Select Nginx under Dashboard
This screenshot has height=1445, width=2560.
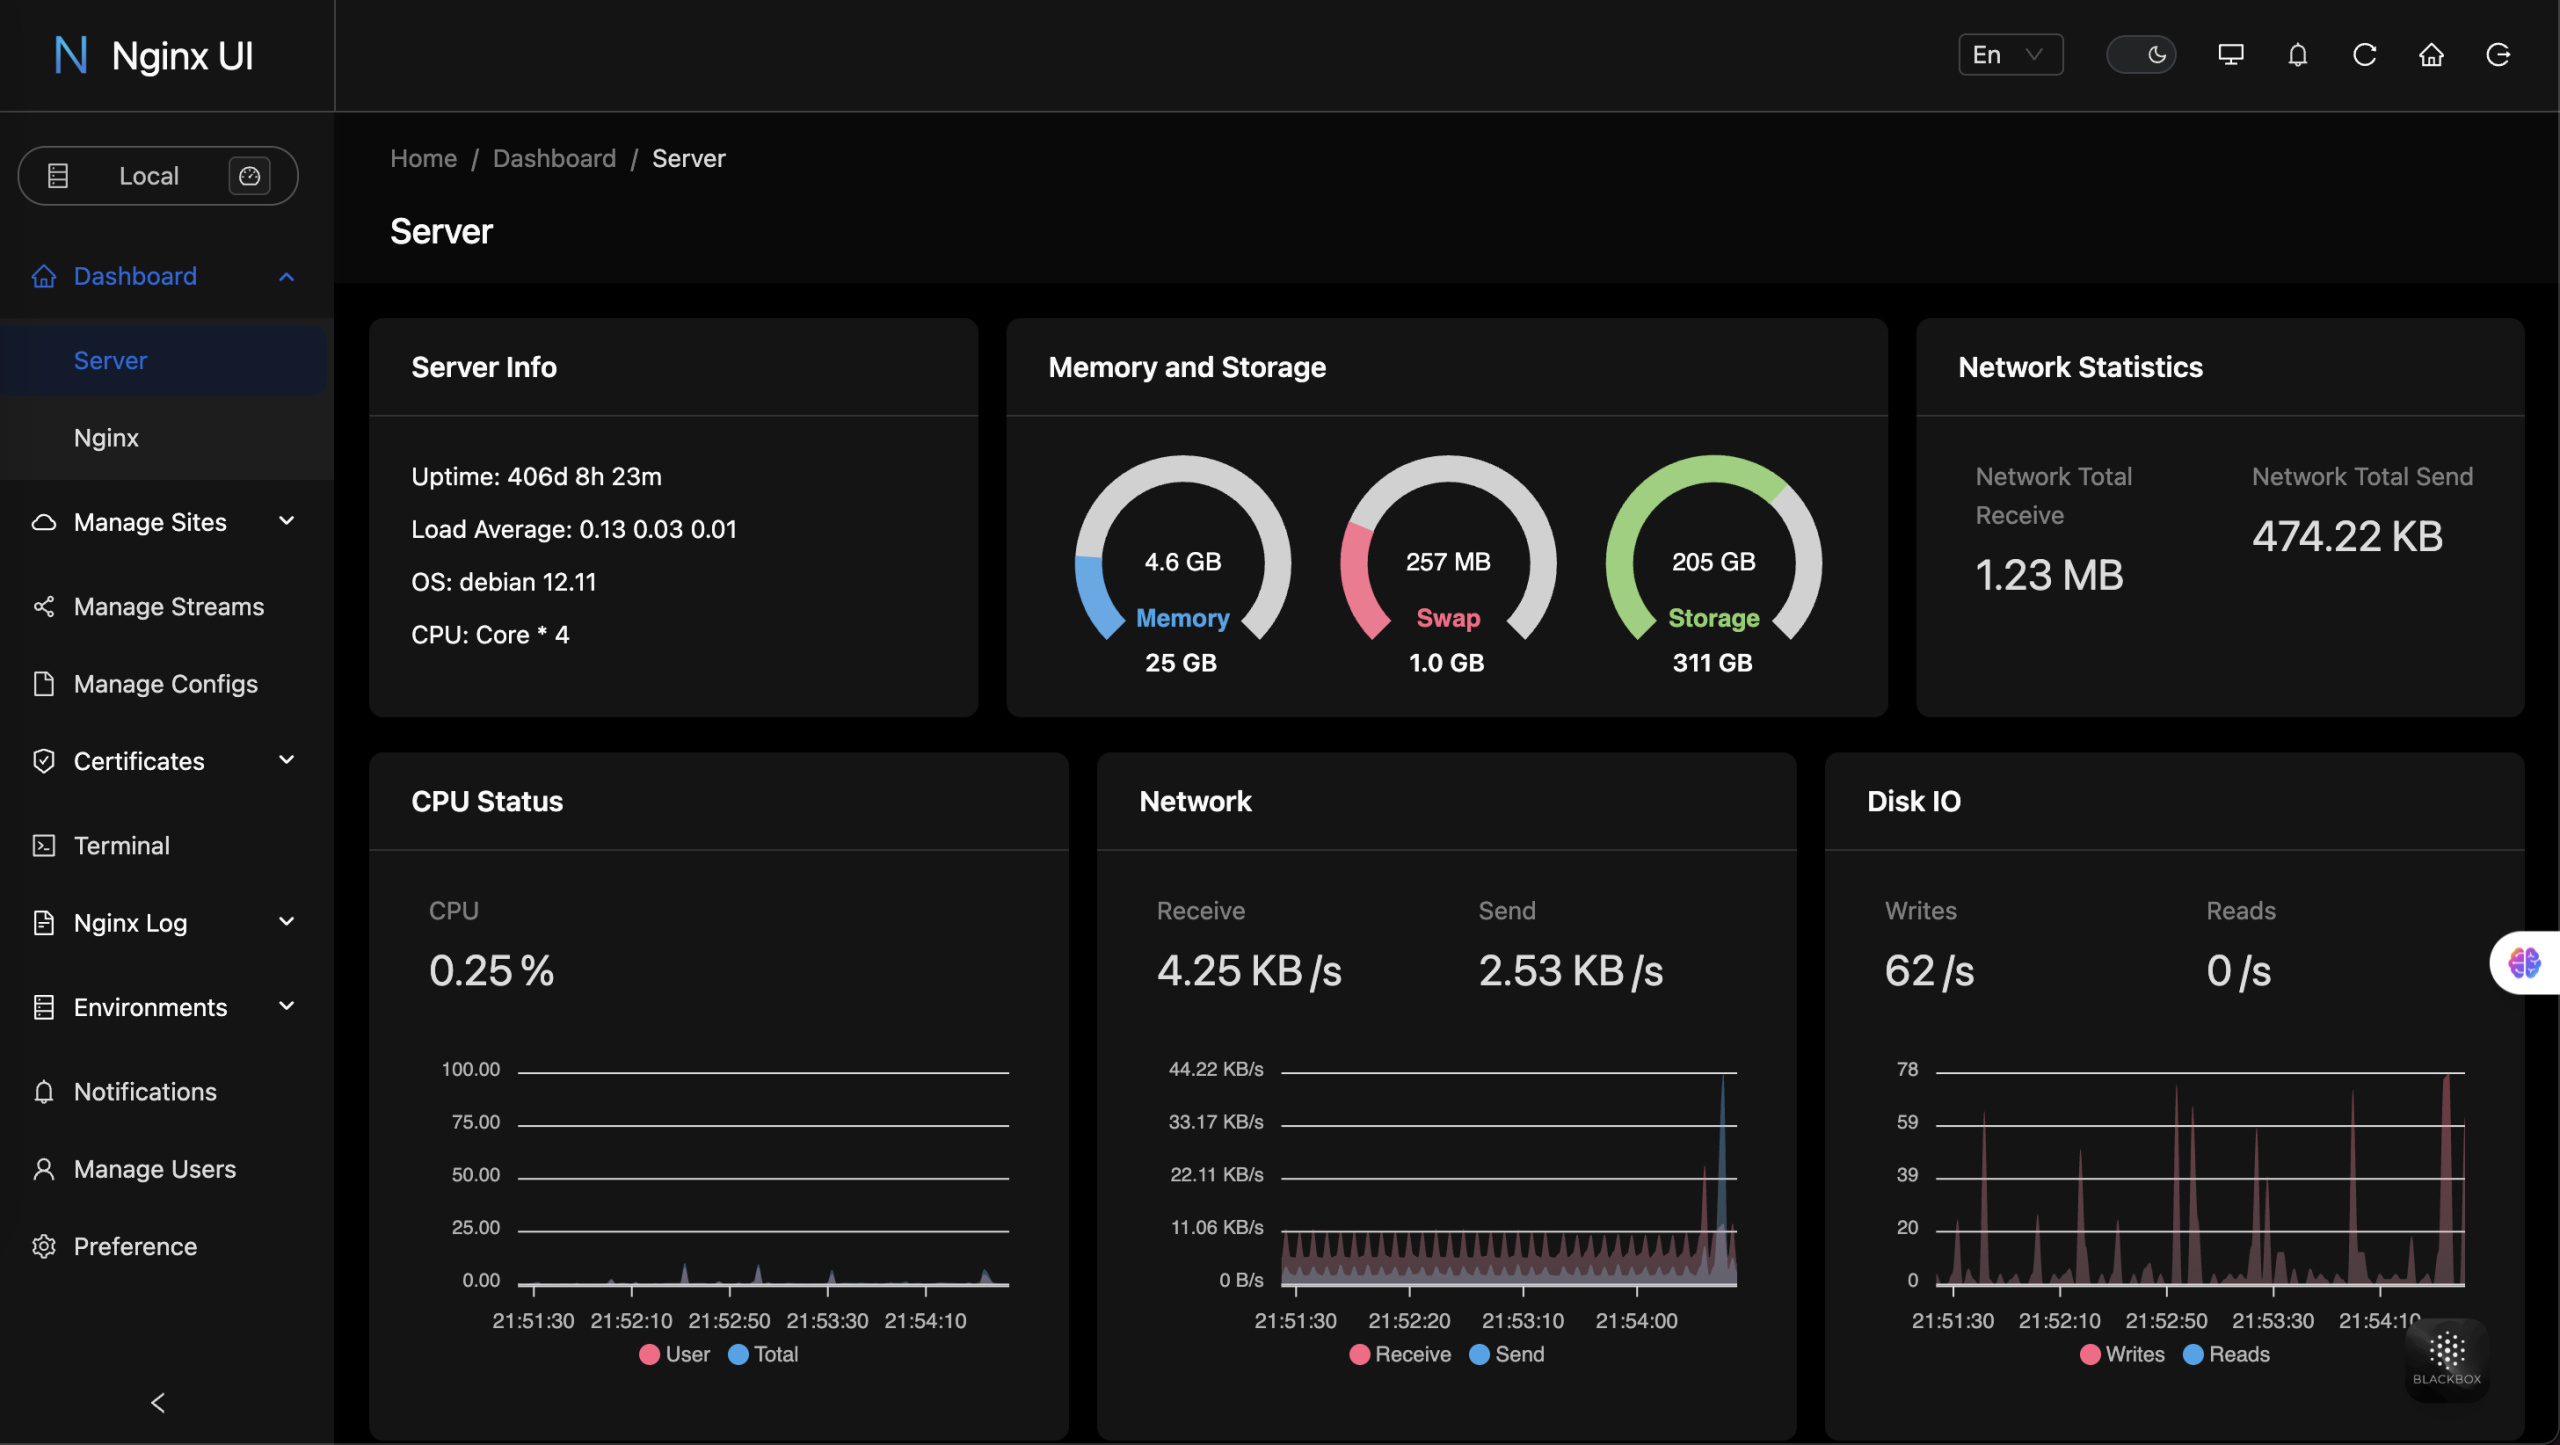pos(106,437)
